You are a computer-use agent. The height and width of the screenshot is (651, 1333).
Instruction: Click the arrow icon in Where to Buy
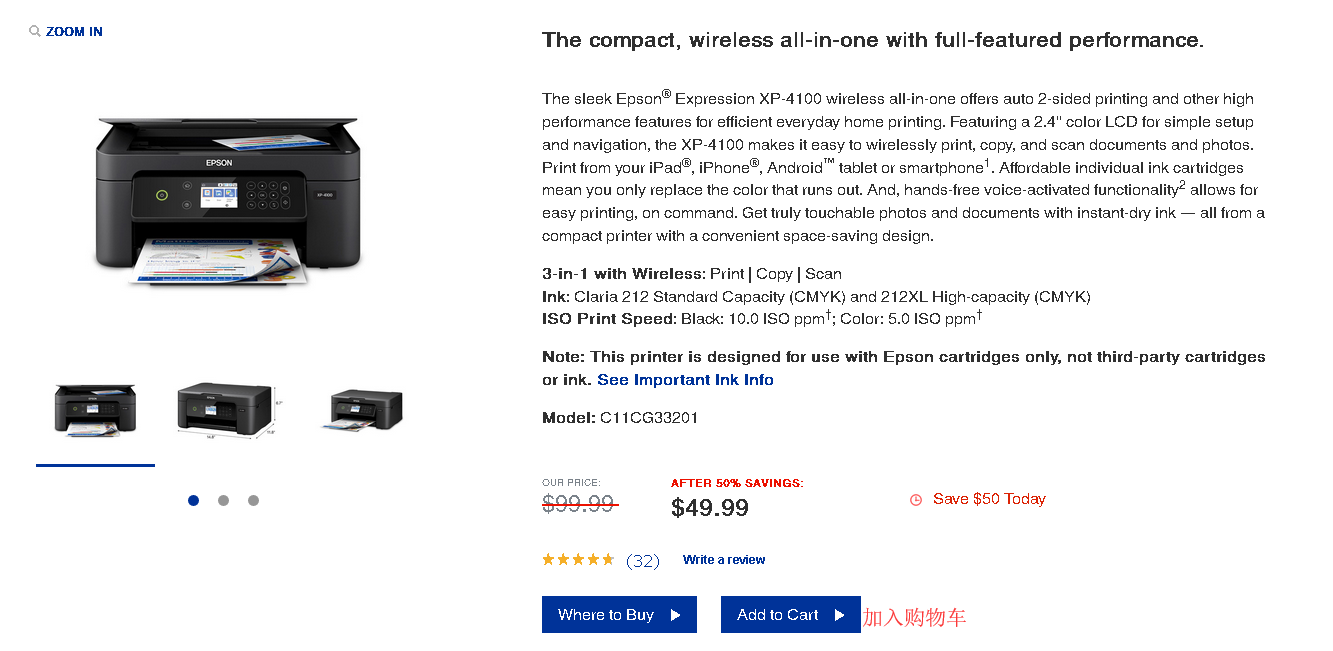[x=676, y=615]
